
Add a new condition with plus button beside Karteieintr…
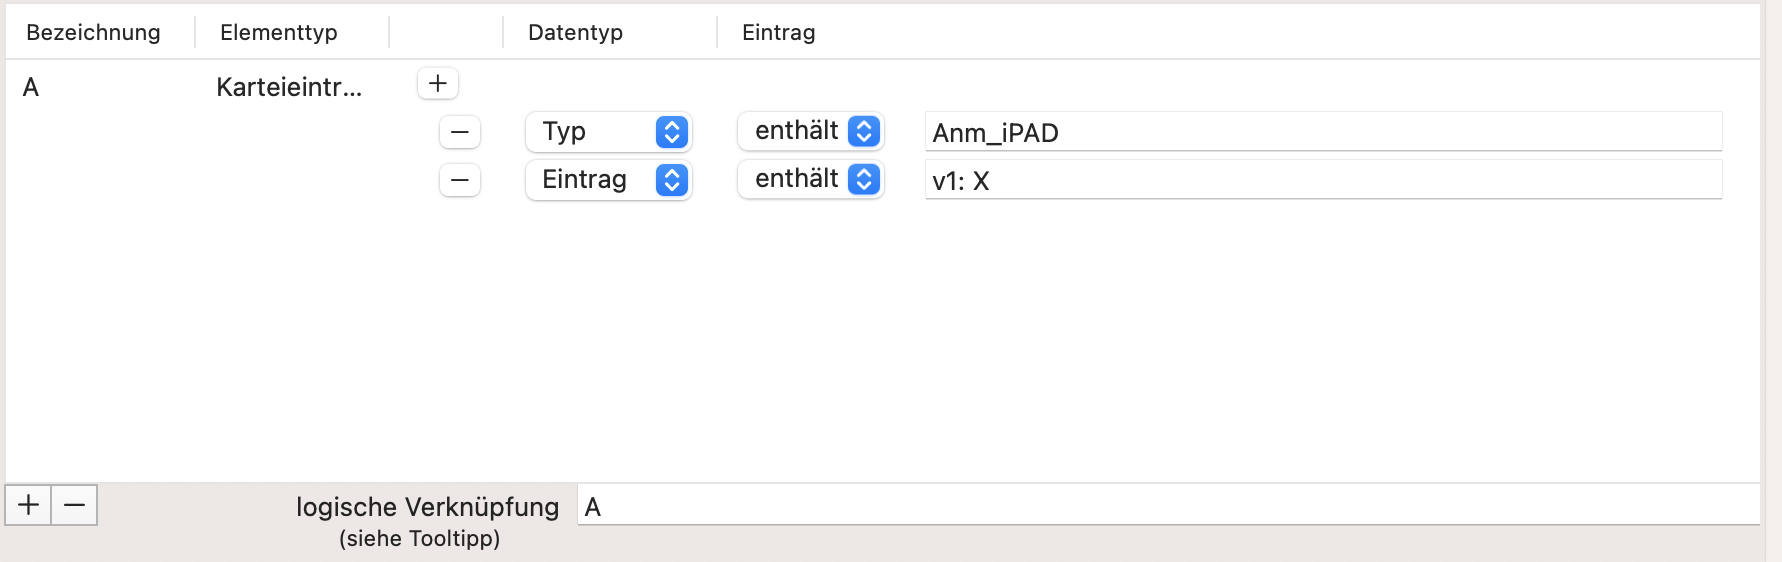438,84
